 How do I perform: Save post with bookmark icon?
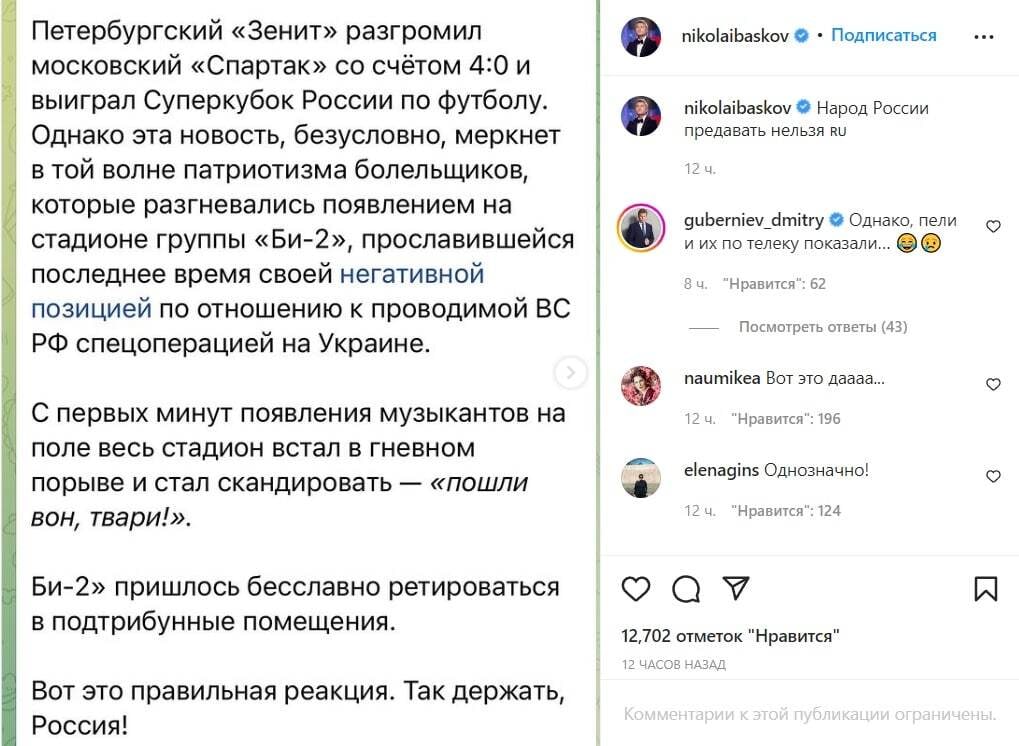tap(985, 589)
